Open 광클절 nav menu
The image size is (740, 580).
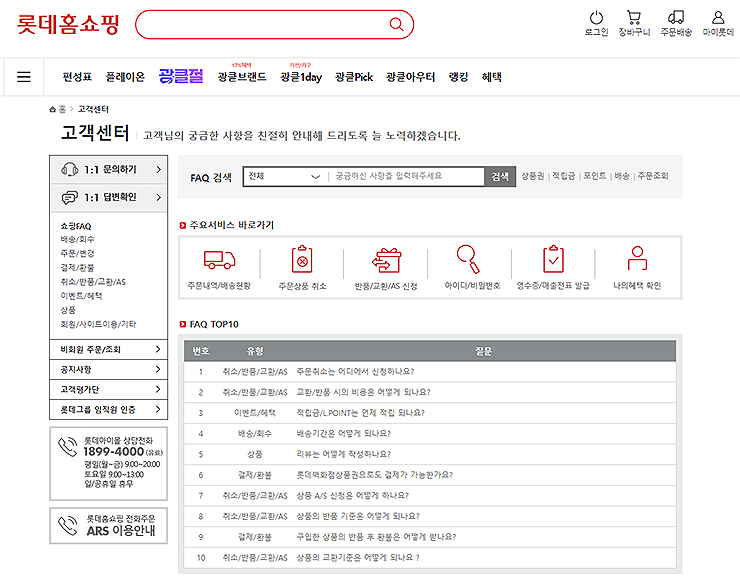tap(181, 76)
